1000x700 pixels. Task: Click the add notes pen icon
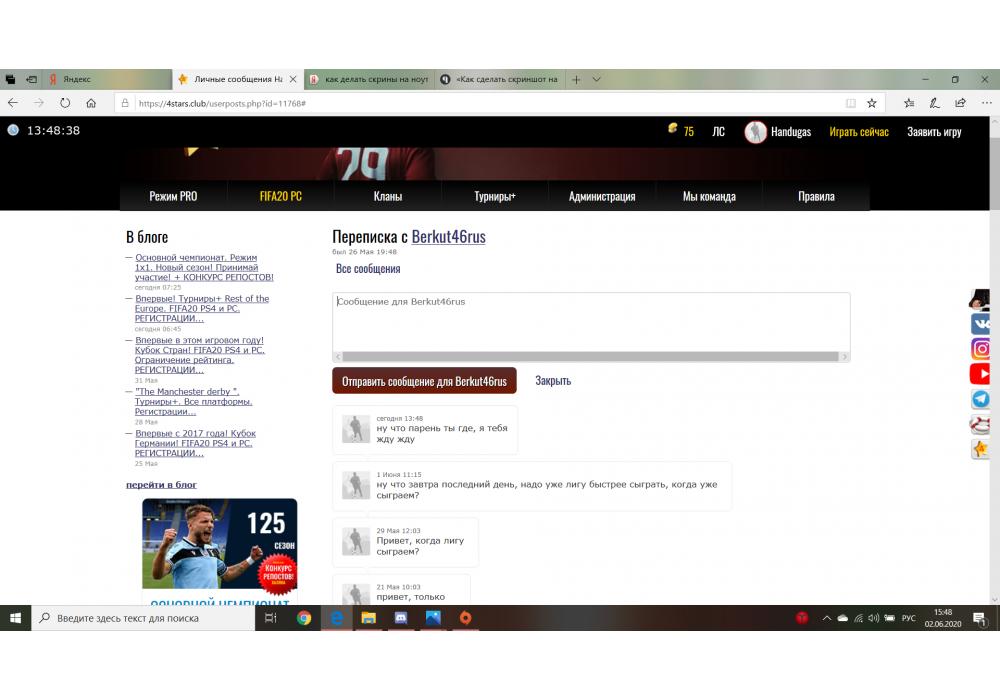pyautogui.click(x=934, y=103)
